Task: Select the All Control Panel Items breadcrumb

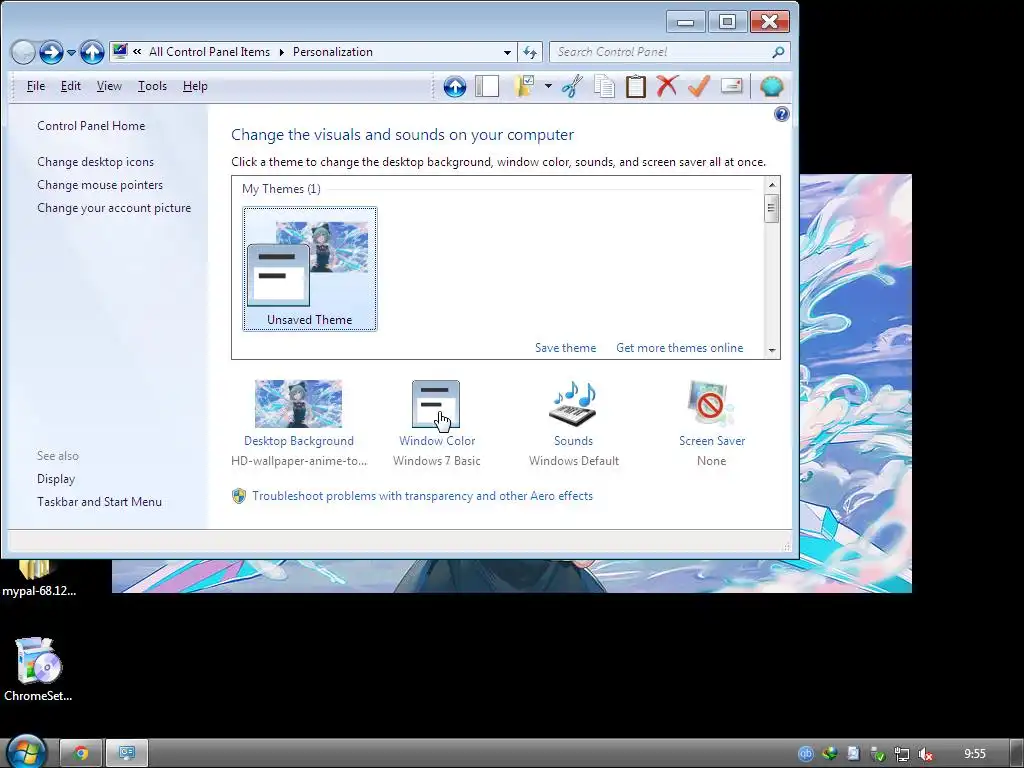Action: (x=209, y=52)
